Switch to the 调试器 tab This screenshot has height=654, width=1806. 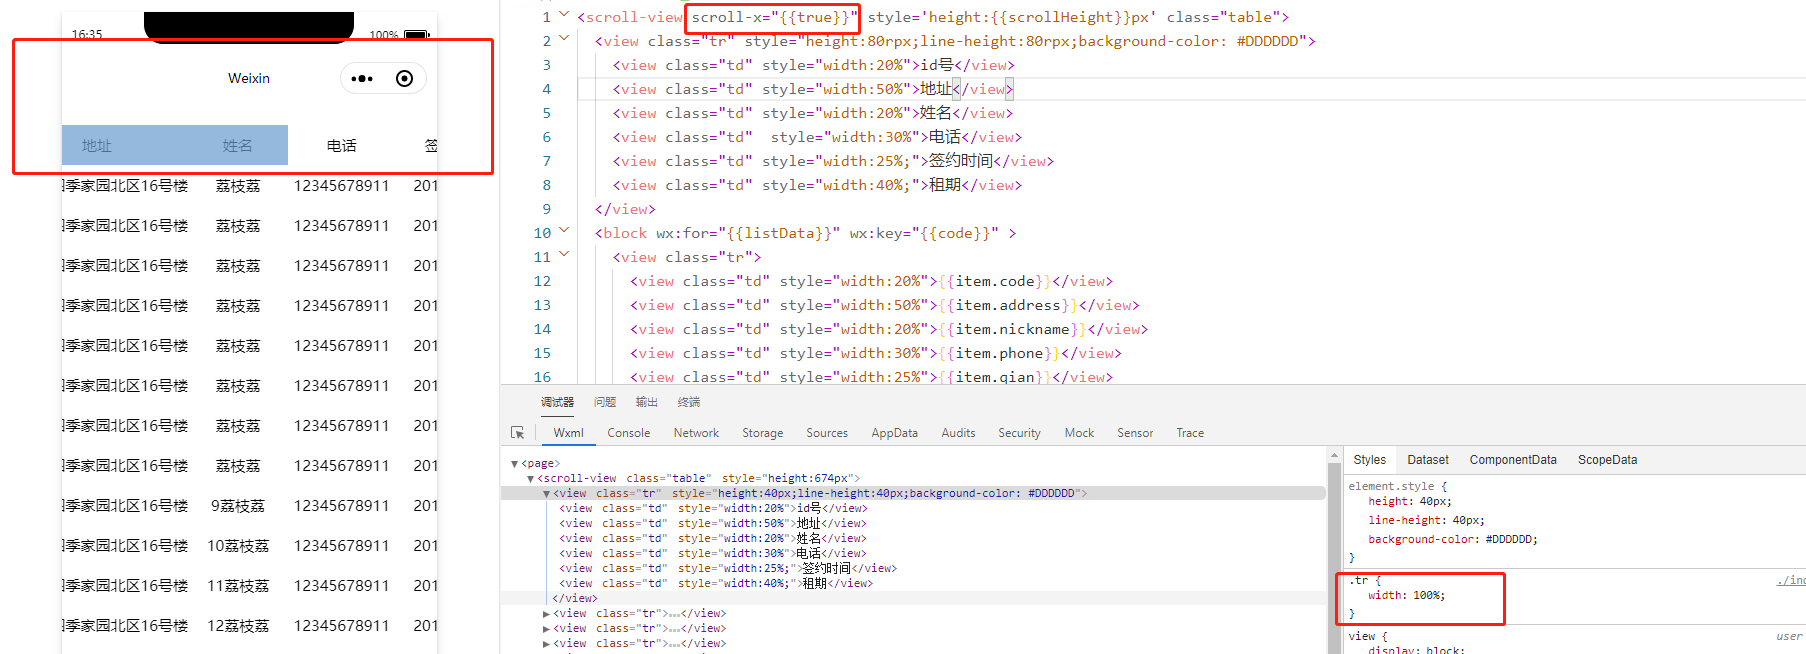(x=557, y=402)
